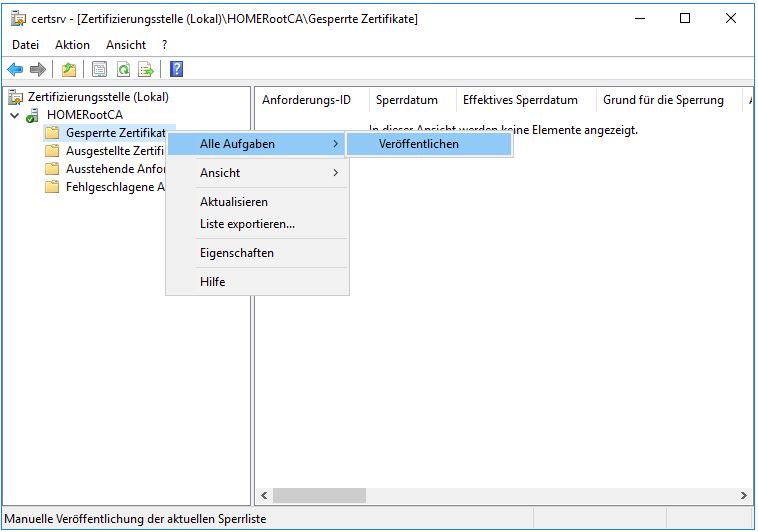Click the Properties toolbar icon
Screen dimensions: 758x532
[100, 69]
